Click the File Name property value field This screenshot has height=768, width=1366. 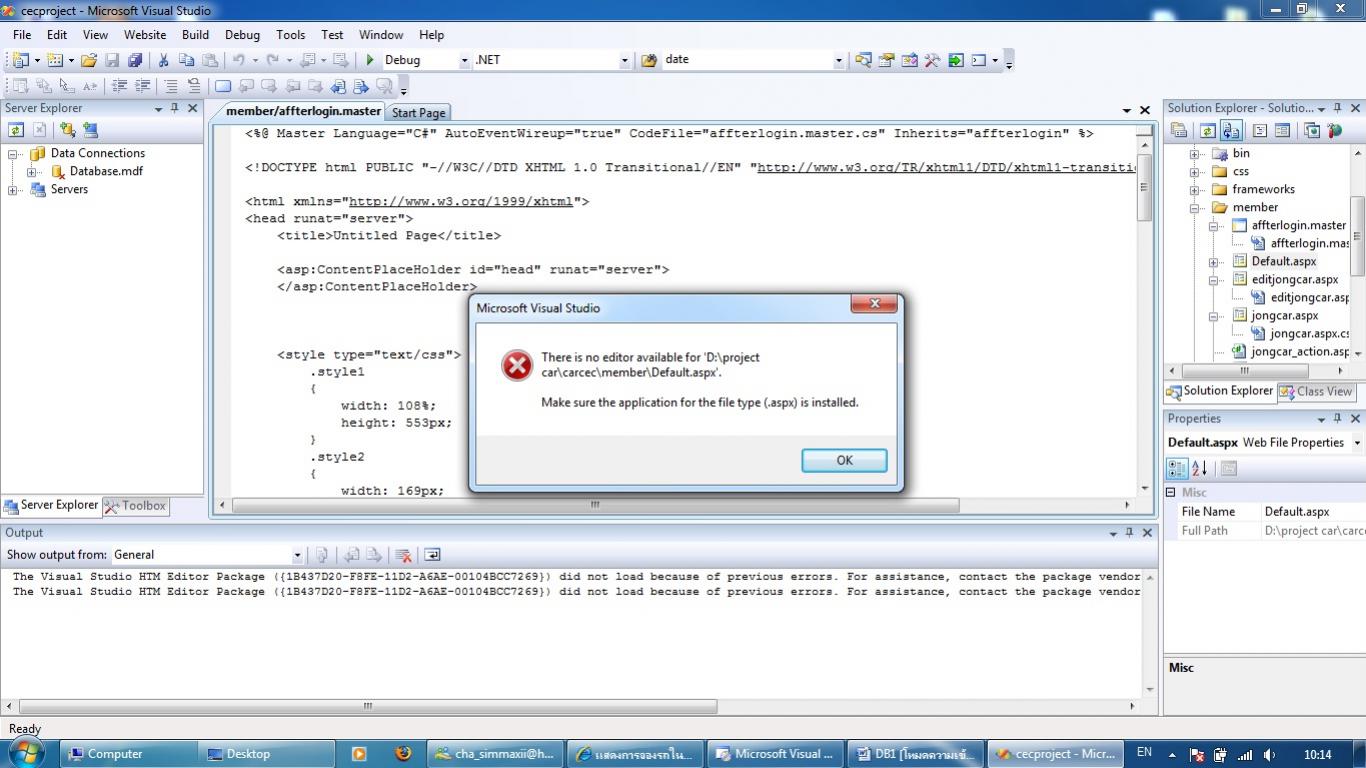(1313, 512)
